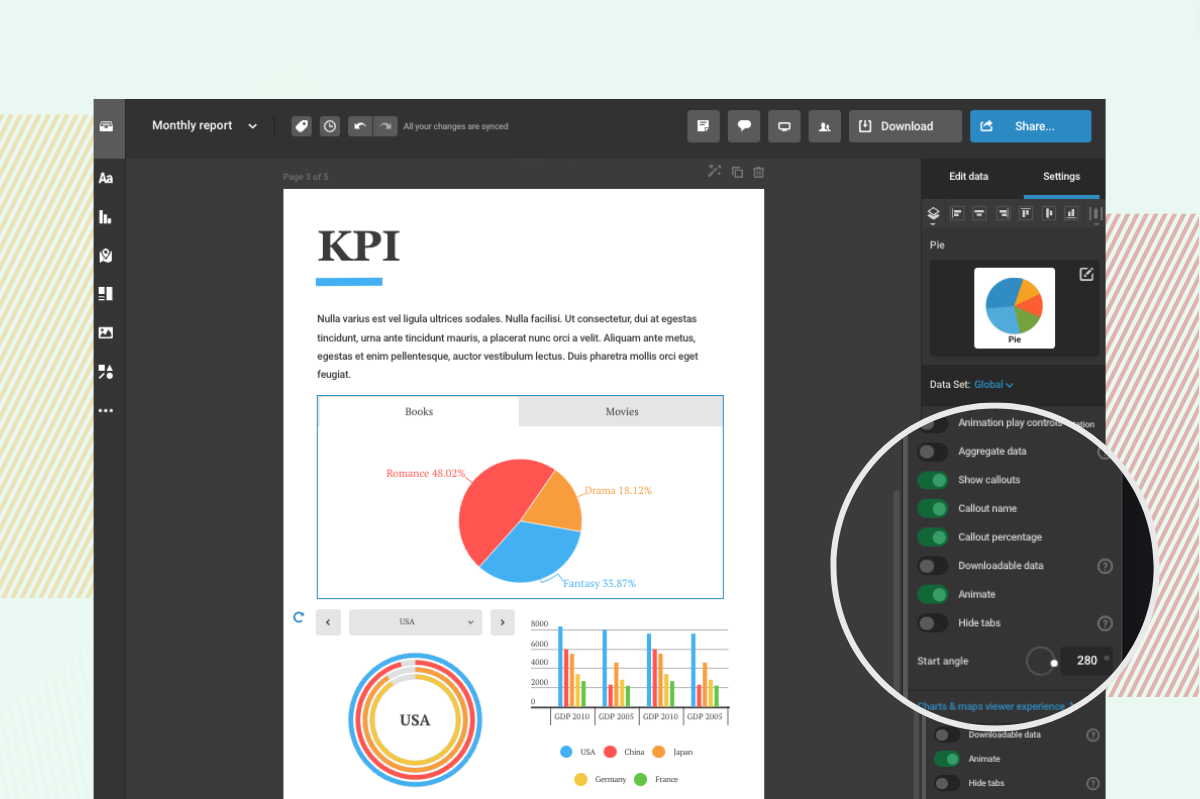Click the blue refresh icon beside USA selector
Image resolution: width=1200 pixels, height=799 pixels.
coord(298,618)
